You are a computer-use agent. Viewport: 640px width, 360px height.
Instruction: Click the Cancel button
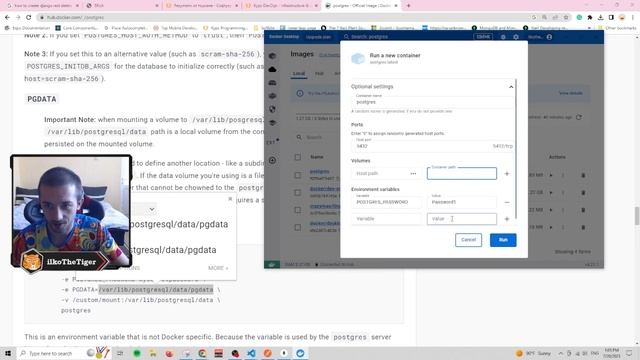point(468,240)
